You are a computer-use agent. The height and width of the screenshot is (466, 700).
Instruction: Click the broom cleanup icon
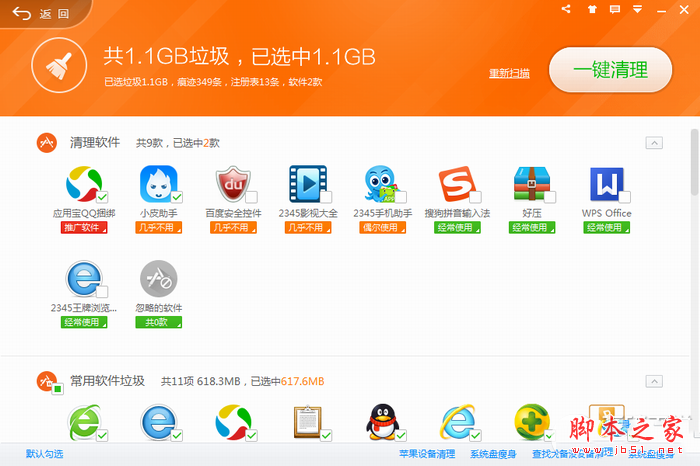coord(59,66)
